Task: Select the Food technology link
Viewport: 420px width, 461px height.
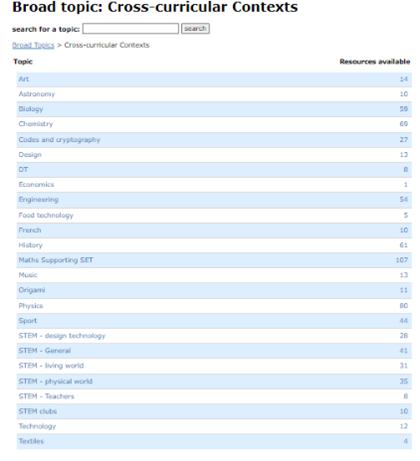Action: click(46, 215)
